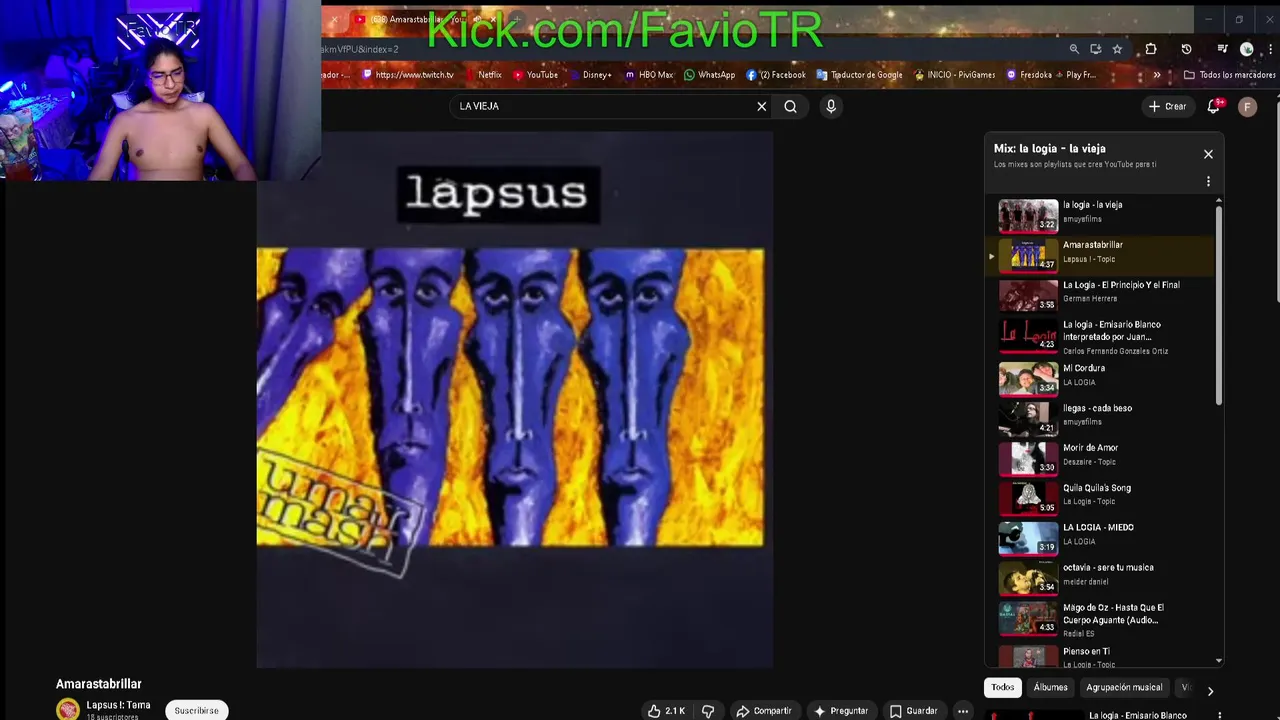Open the browser profile avatar

coord(1247,49)
